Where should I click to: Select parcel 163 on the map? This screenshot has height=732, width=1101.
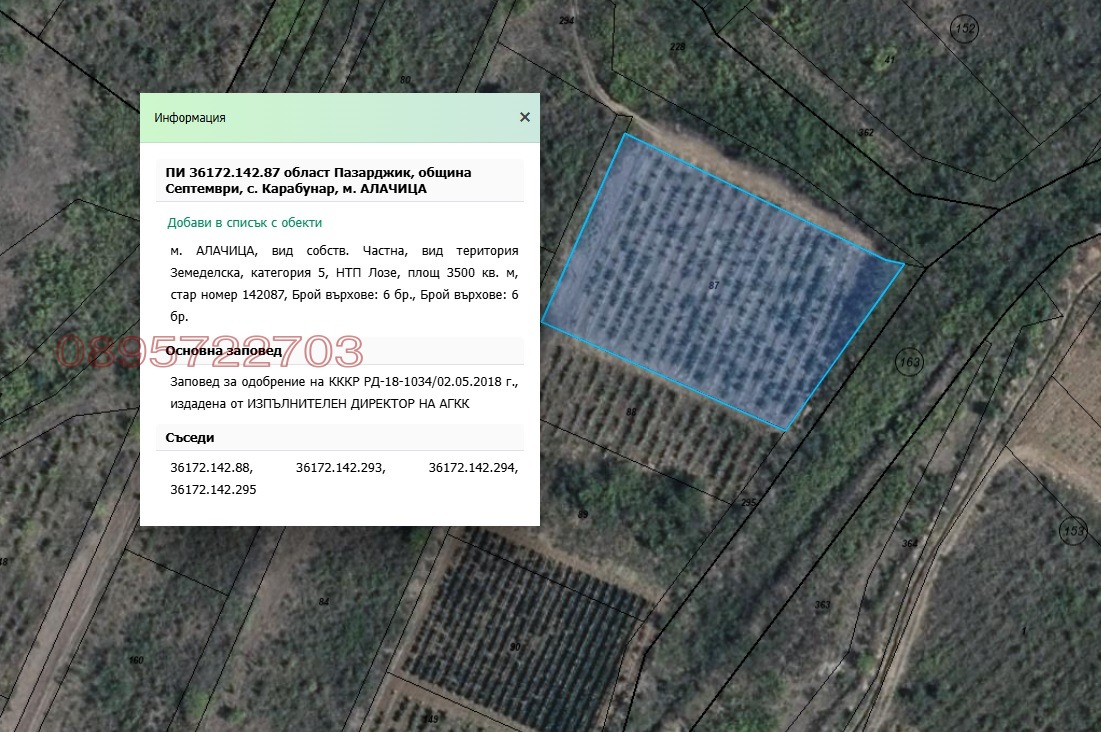[911, 361]
